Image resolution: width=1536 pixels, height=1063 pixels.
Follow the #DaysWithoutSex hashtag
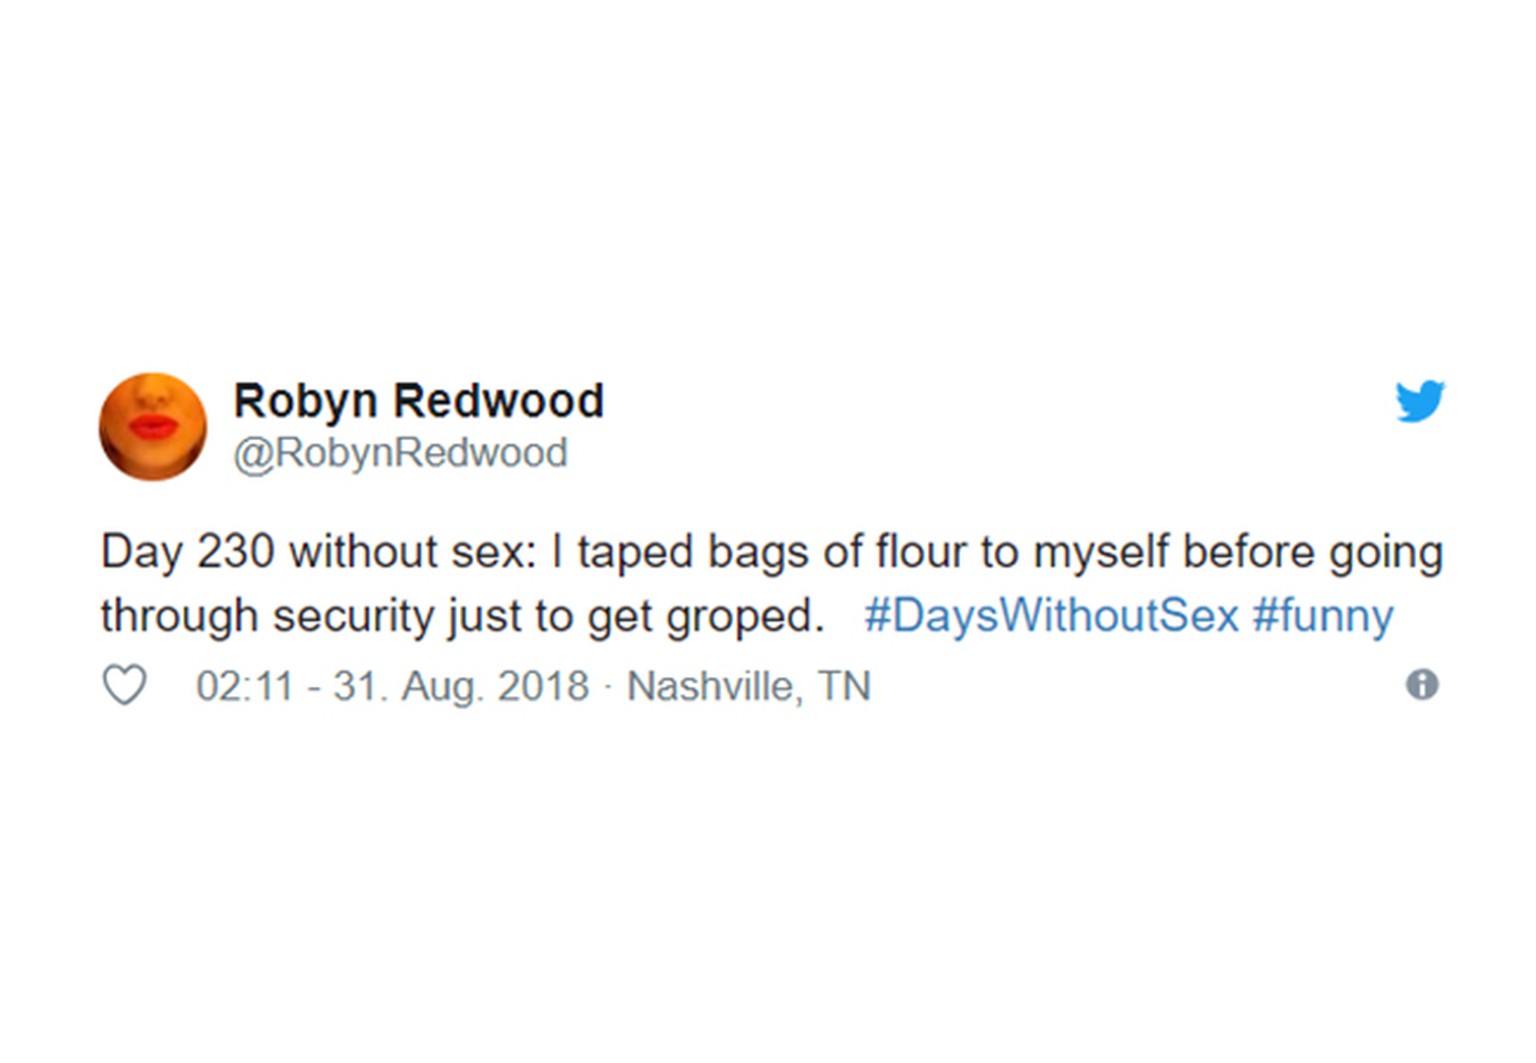(1051, 615)
